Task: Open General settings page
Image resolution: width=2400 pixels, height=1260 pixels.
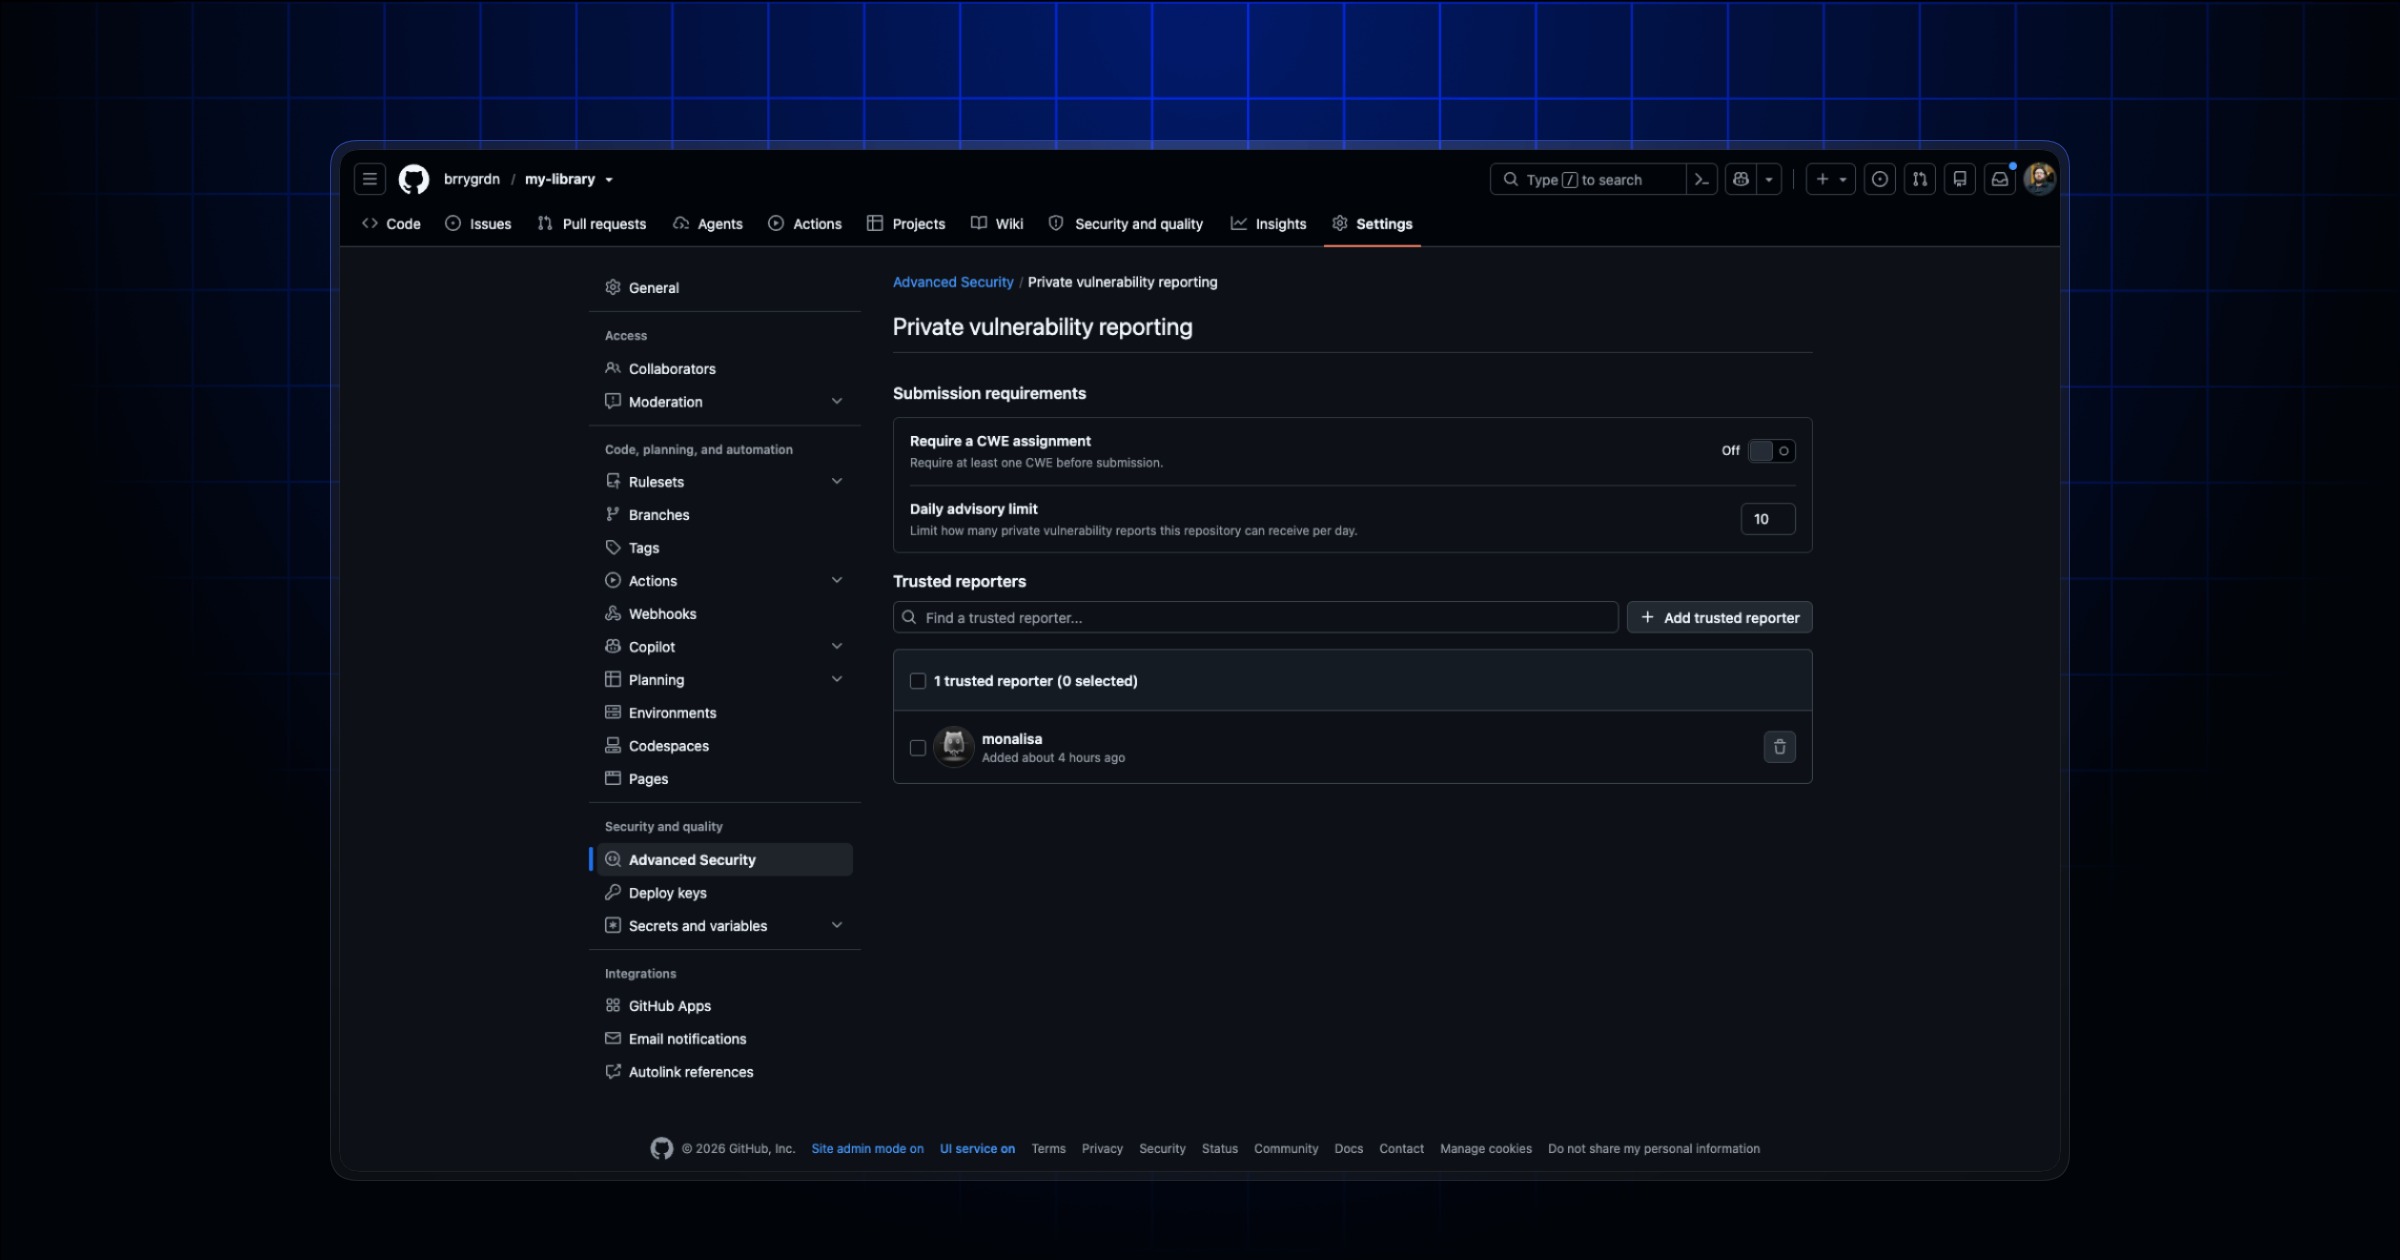Action: point(725,288)
